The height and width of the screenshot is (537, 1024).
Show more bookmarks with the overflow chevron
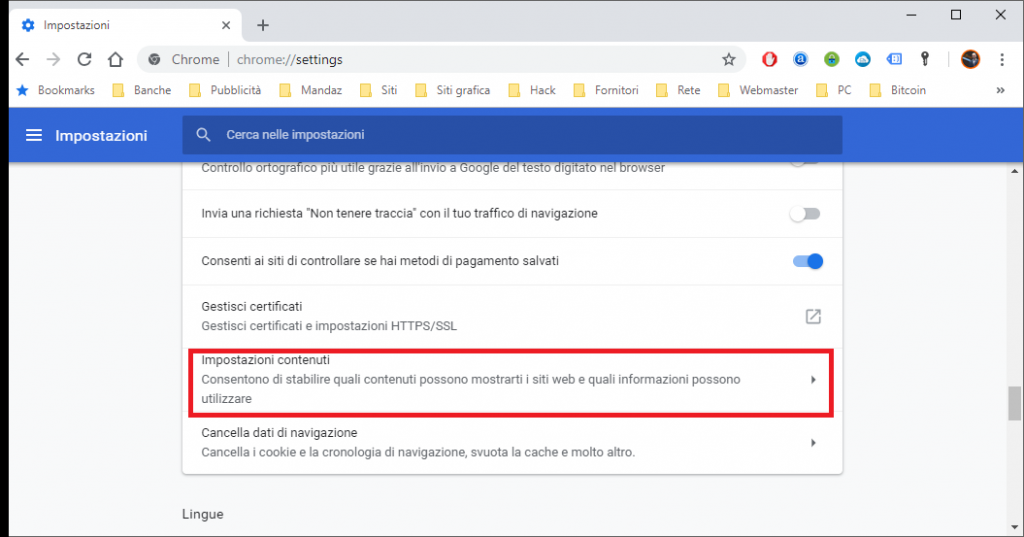click(x=1000, y=90)
